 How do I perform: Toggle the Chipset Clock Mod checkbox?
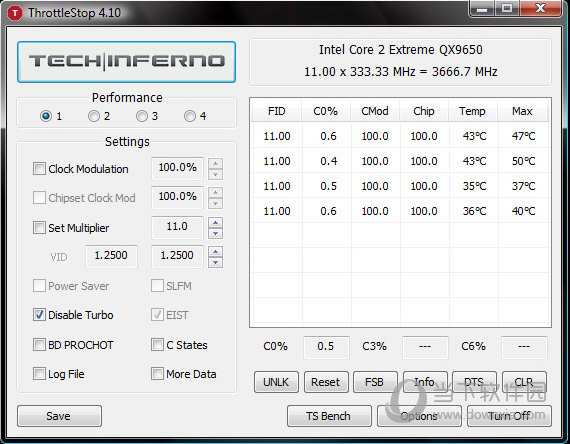[39, 198]
